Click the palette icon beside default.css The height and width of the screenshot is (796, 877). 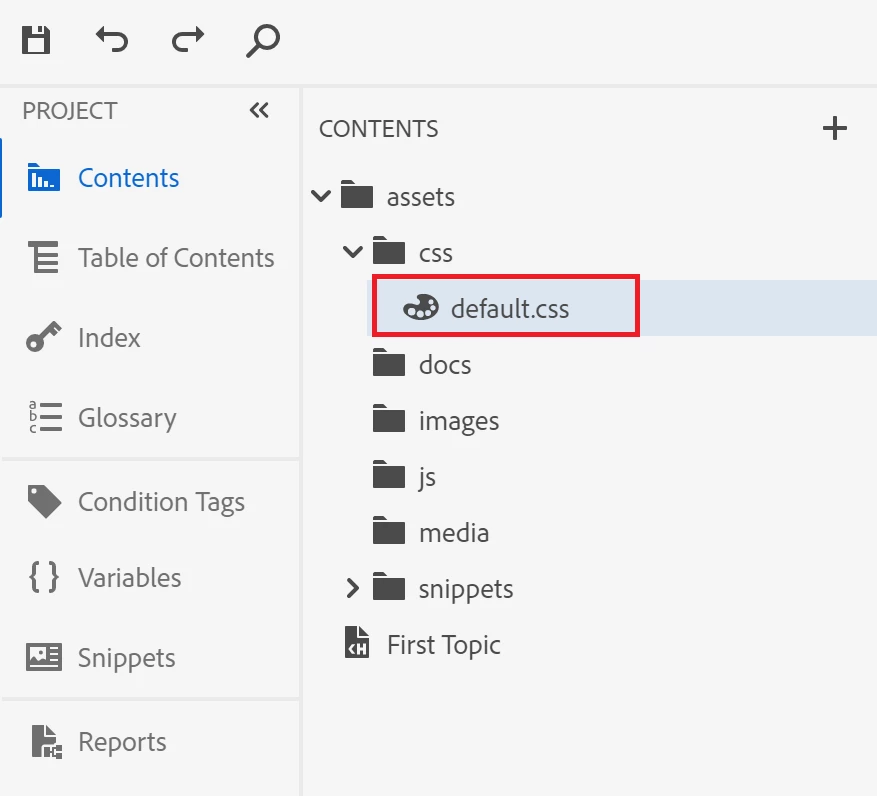coord(421,308)
